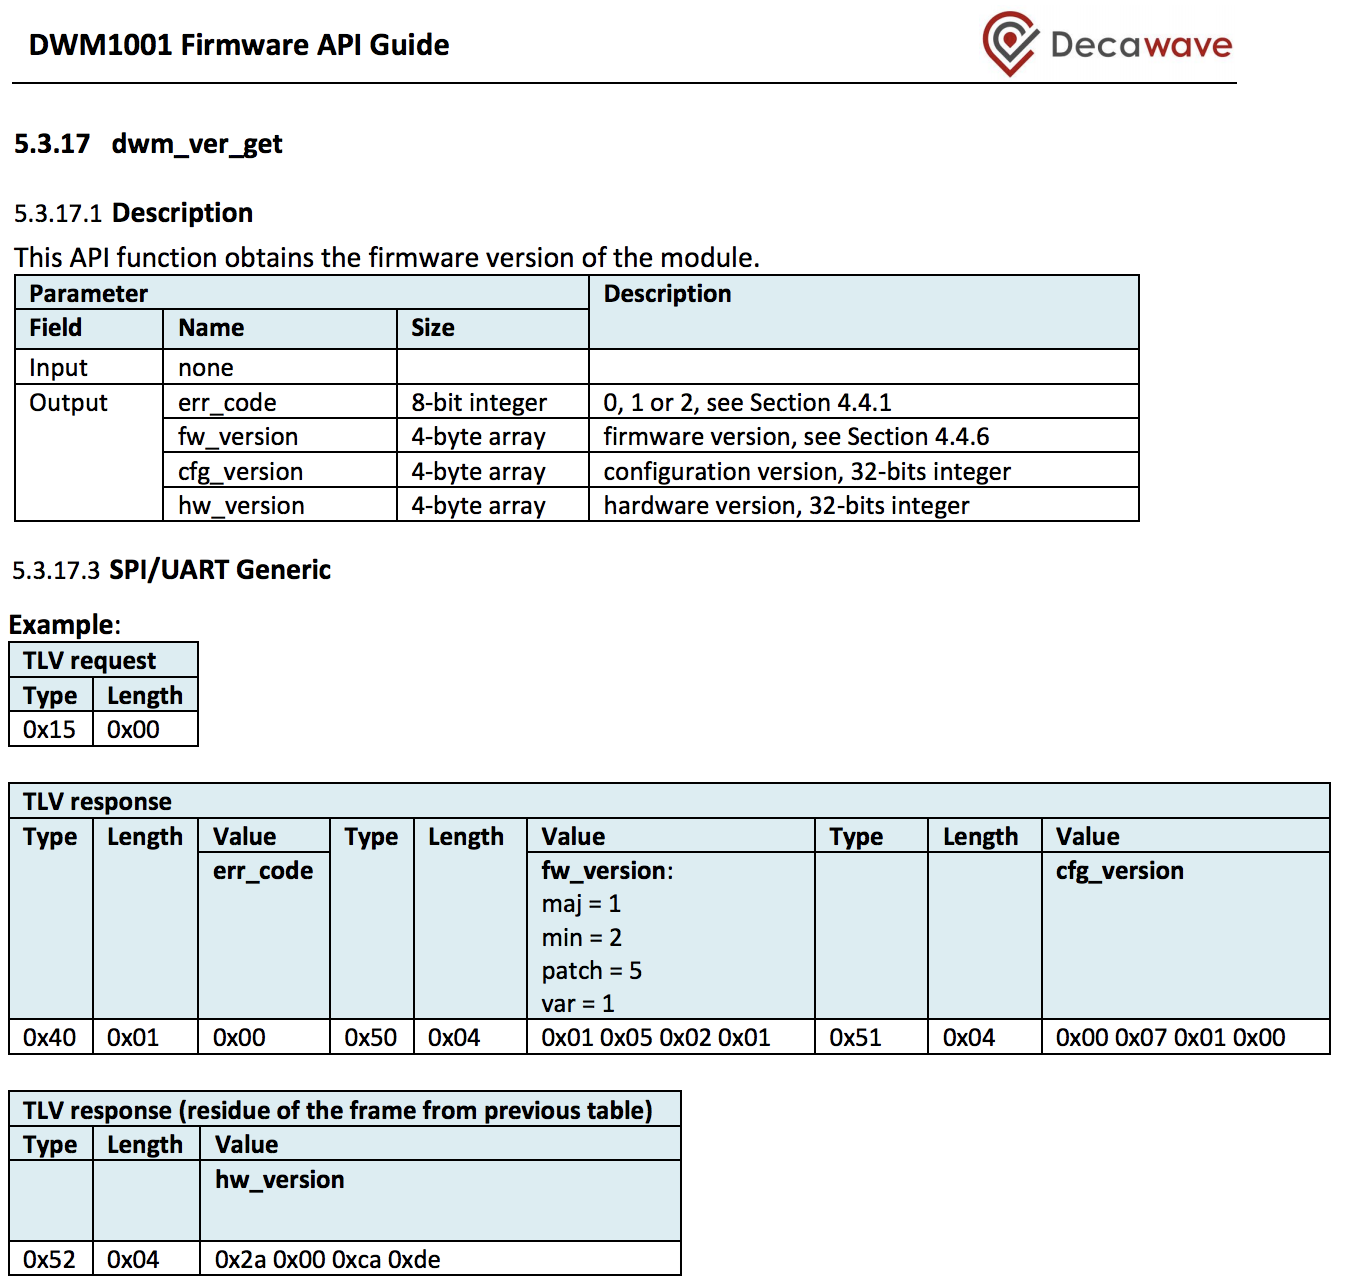The height and width of the screenshot is (1287, 1362).
Task: Select the '0x15' type value
Action: [49, 730]
